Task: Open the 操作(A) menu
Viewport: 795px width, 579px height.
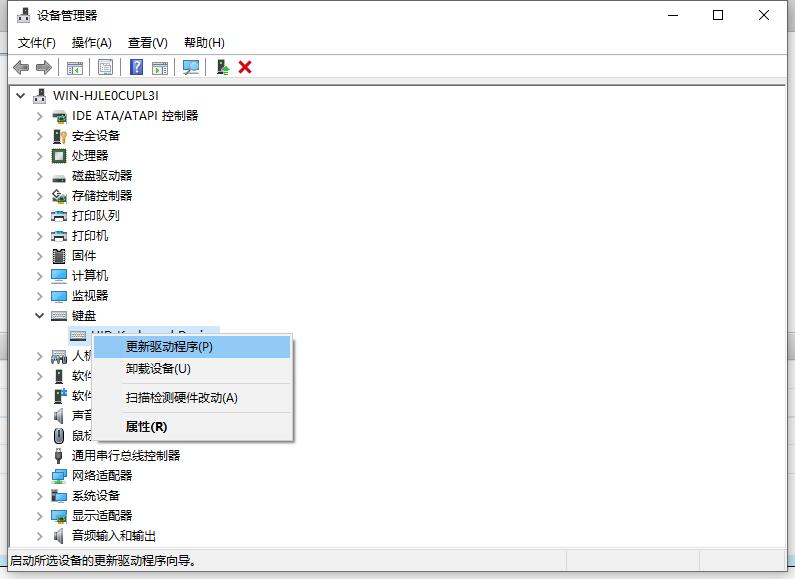Action: [91, 43]
